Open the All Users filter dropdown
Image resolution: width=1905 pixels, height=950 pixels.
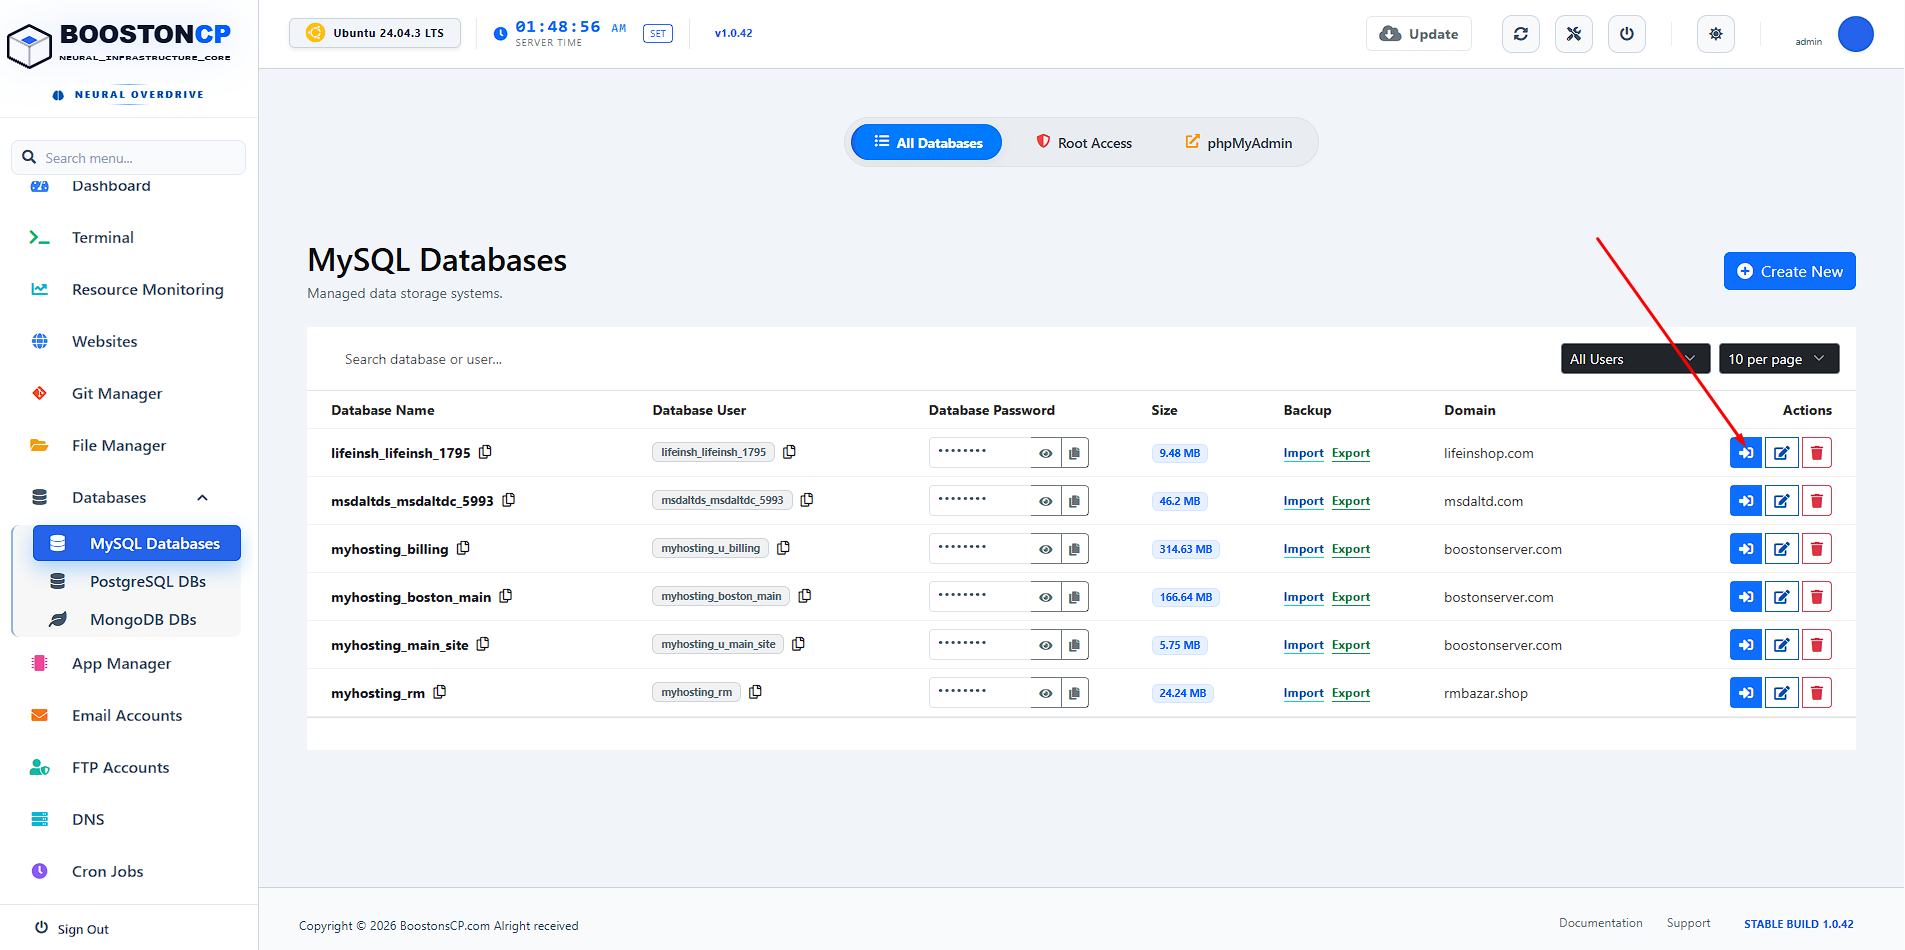1635,359
